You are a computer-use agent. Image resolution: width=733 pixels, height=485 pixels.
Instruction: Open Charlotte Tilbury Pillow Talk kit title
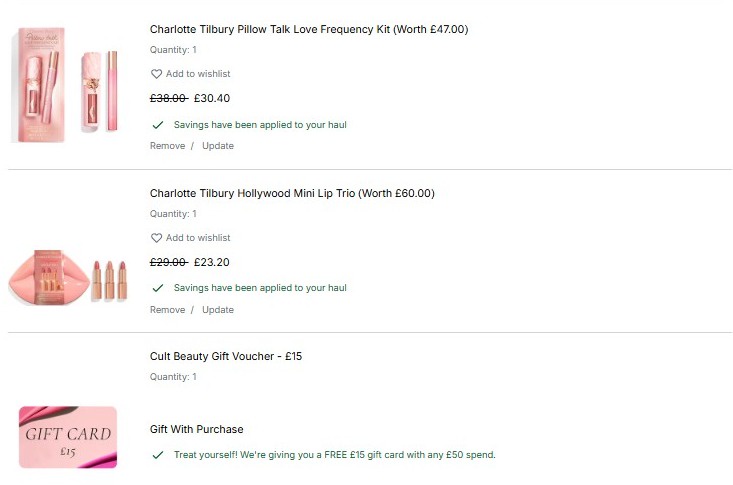click(308, 30)
